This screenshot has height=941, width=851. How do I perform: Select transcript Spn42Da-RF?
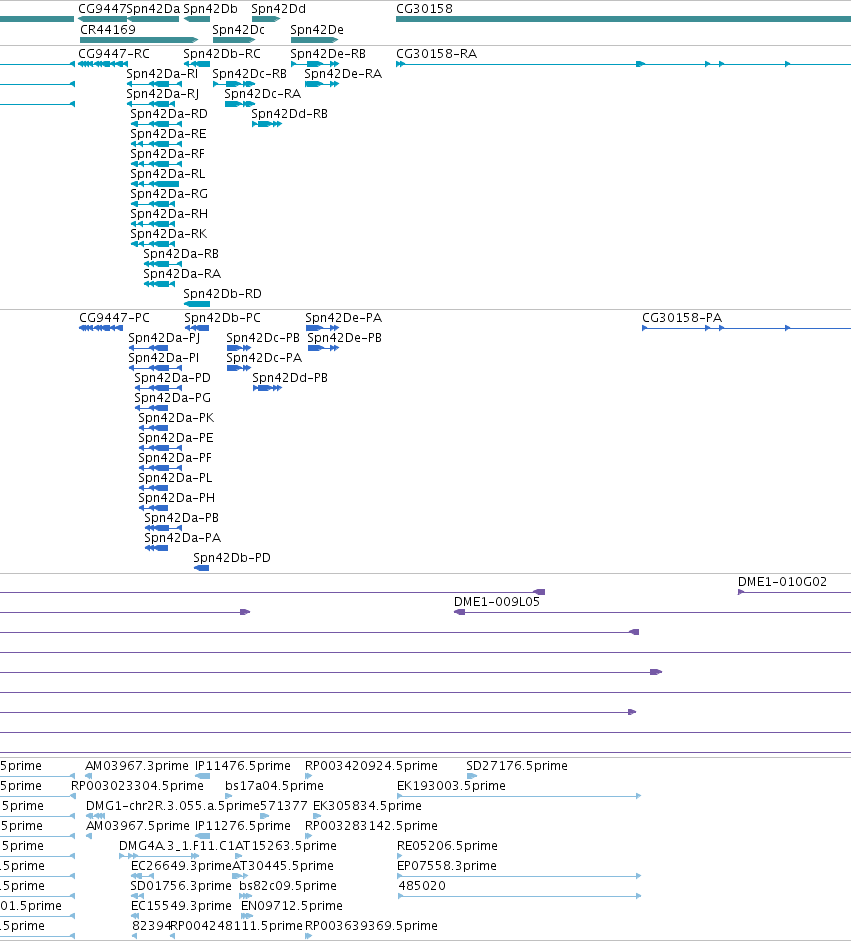(167, 154)
